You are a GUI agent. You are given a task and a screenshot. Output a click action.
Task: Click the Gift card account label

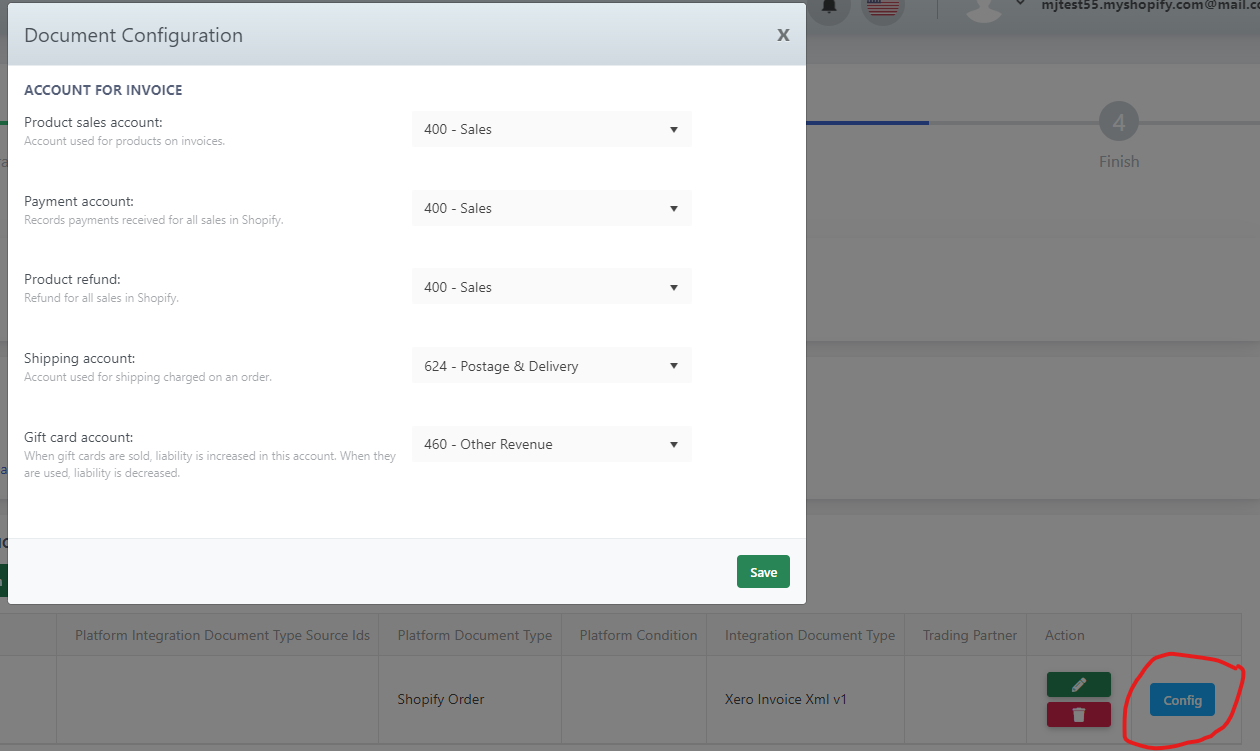pos(79,437)
